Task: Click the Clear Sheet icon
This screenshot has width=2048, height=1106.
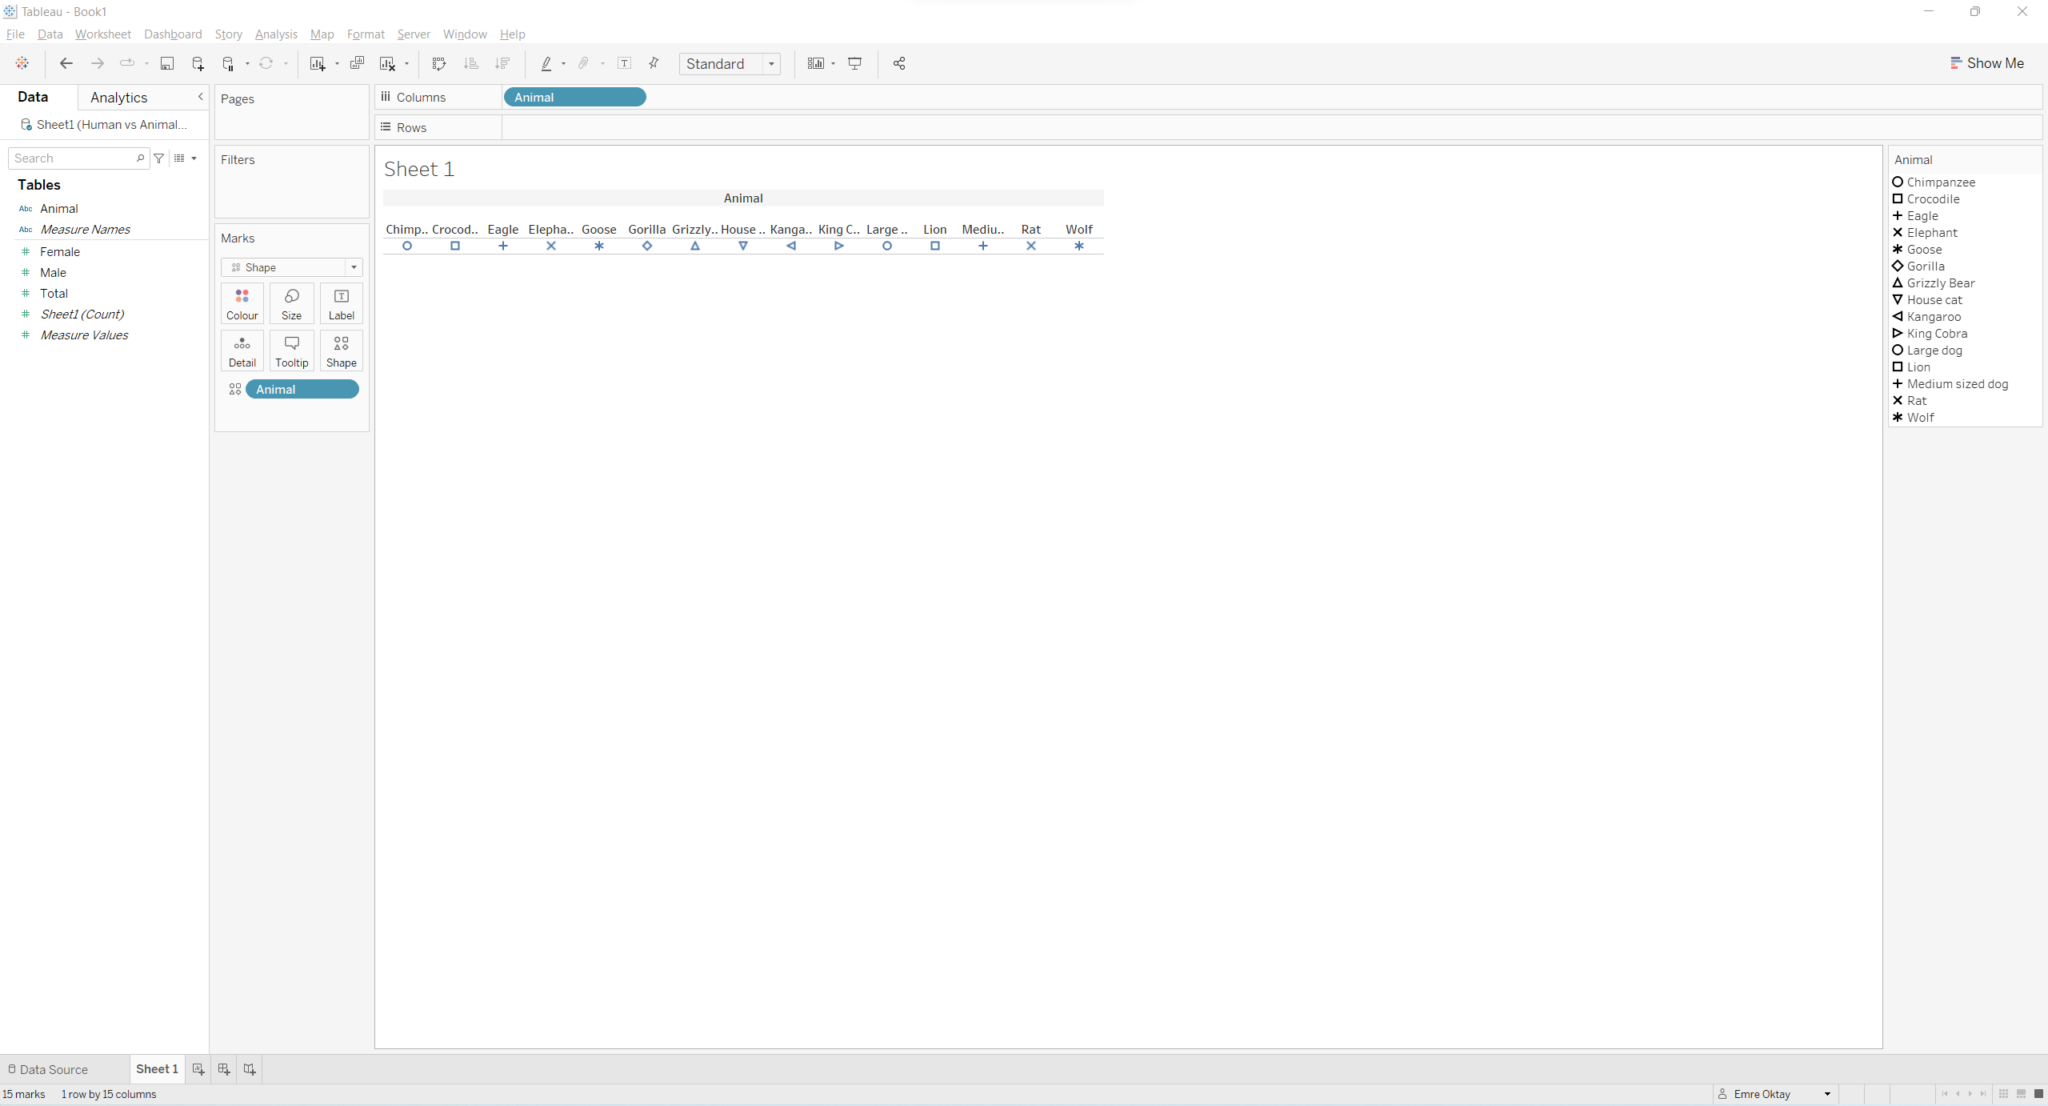Action: coord(388,63)
